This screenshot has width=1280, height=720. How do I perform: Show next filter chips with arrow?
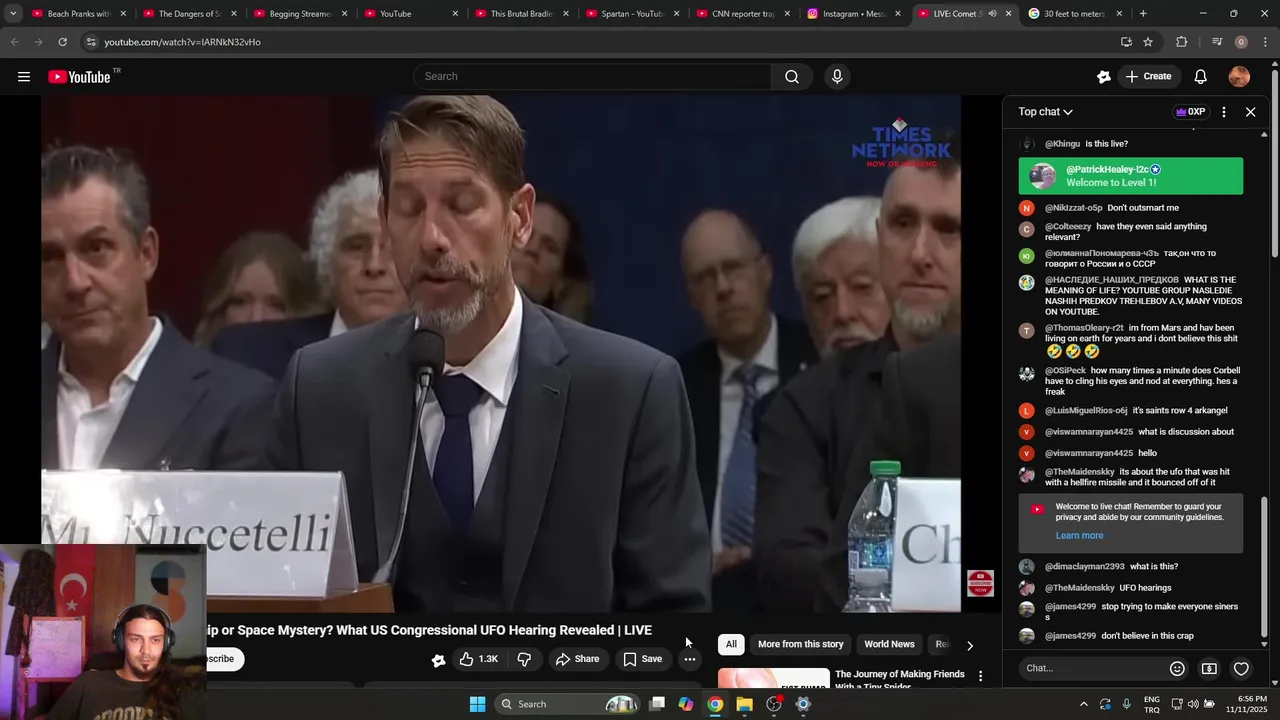[x=969, y=645]
